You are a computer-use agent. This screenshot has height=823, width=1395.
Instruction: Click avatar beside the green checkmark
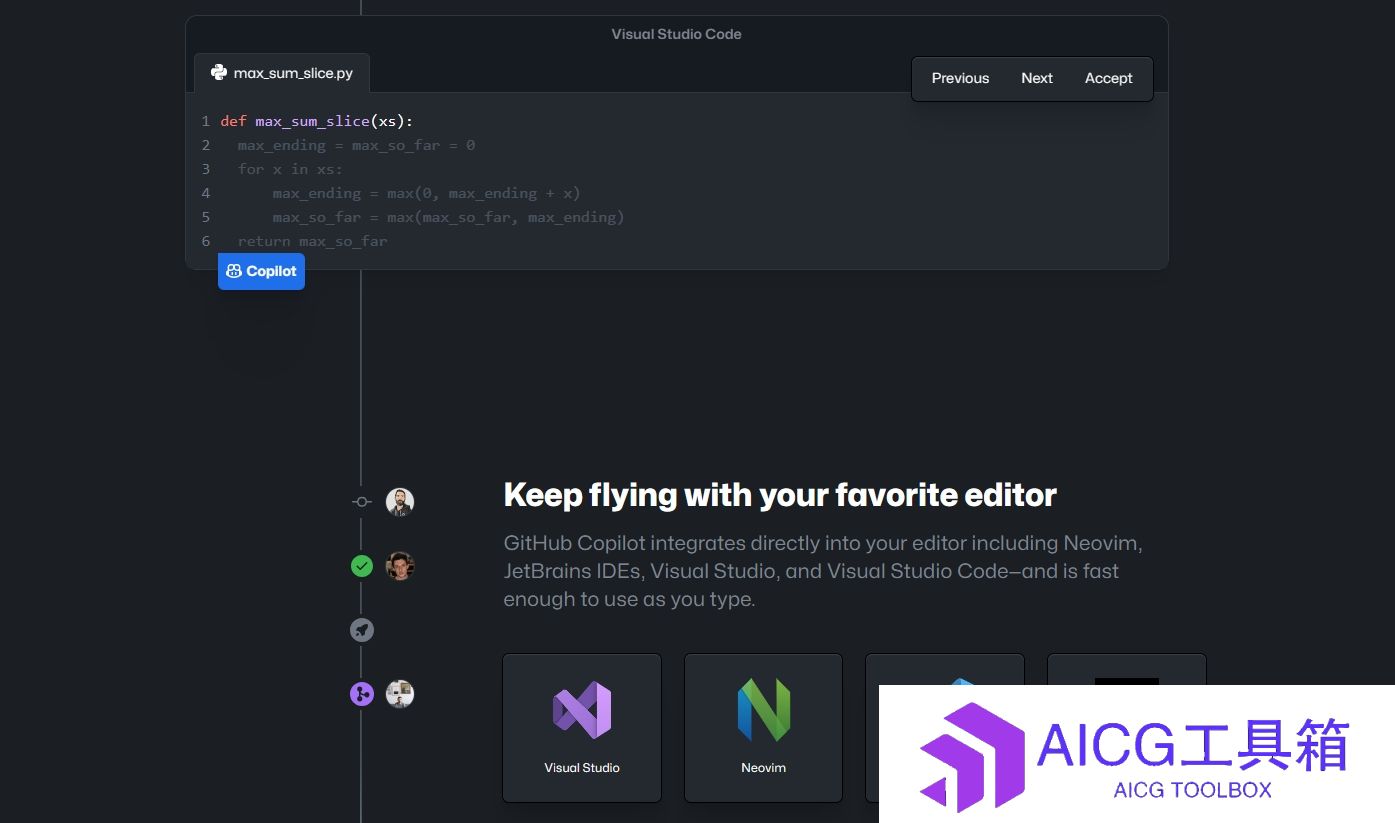[x=400, y=566]
